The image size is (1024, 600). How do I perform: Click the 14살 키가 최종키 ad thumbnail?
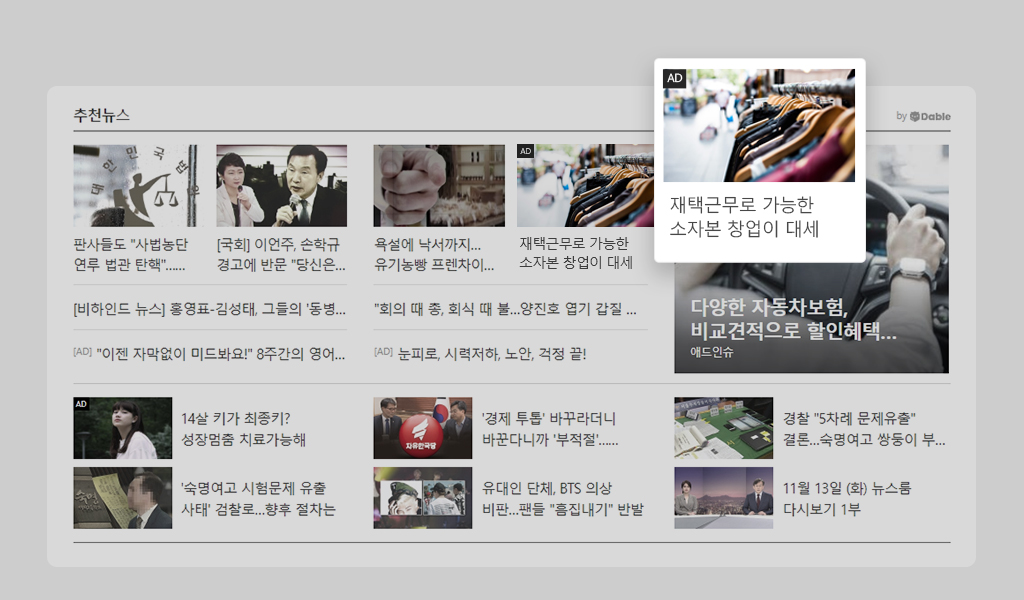coord(123,428)
